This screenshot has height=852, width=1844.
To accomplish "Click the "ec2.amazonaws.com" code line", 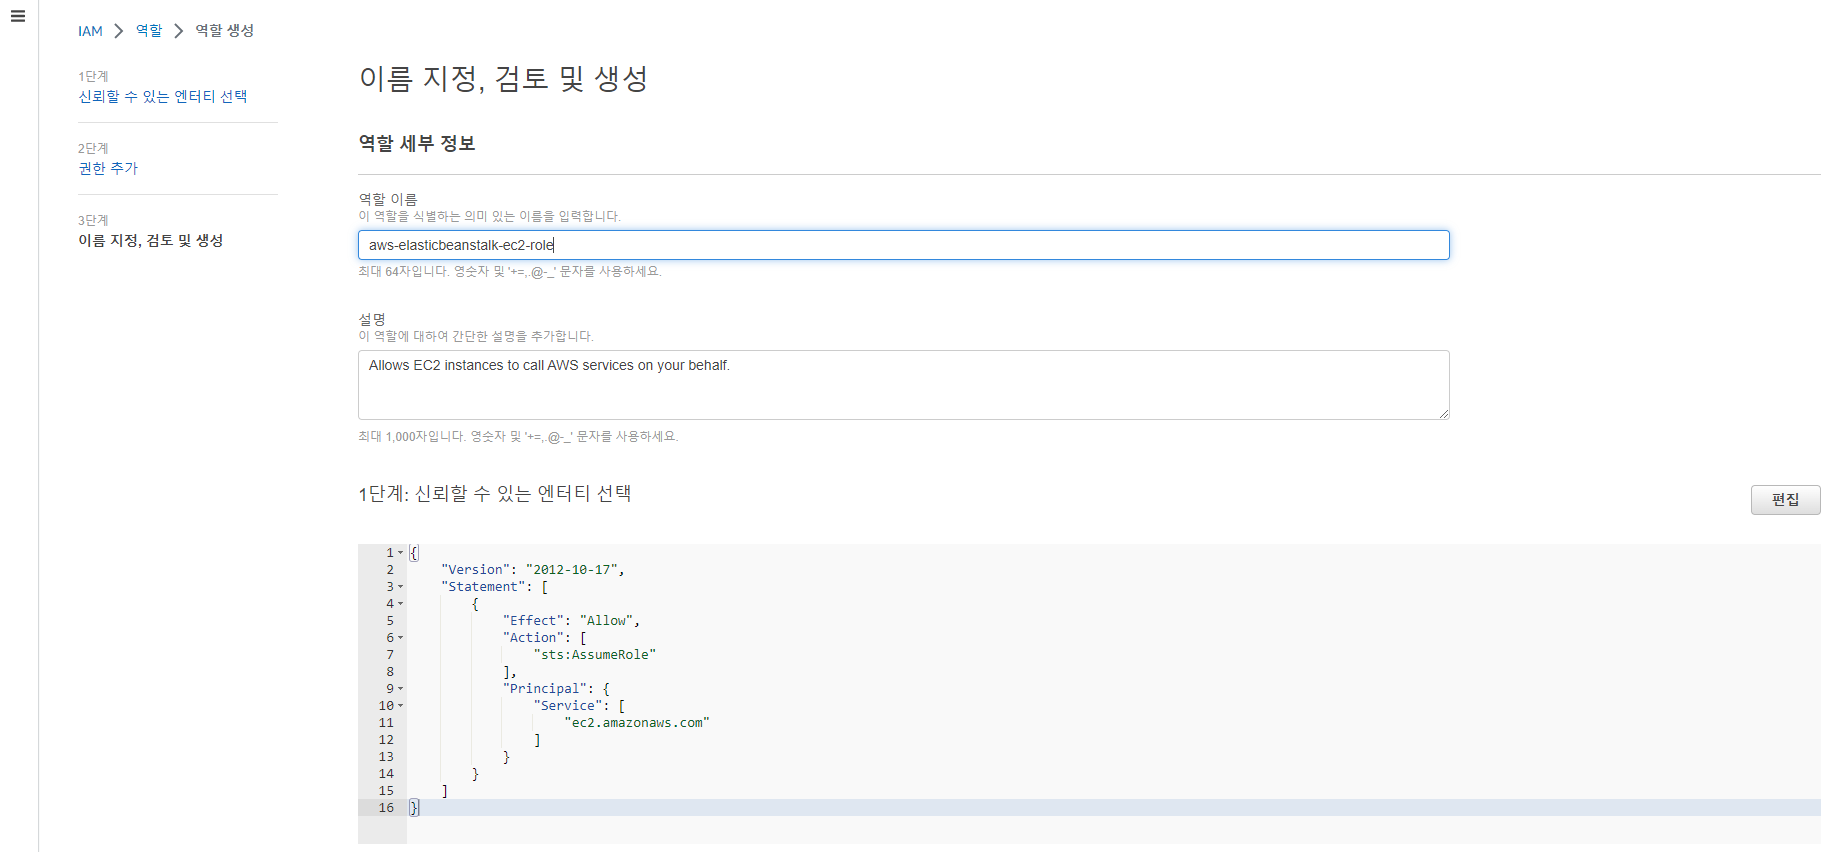I will 637,723.
